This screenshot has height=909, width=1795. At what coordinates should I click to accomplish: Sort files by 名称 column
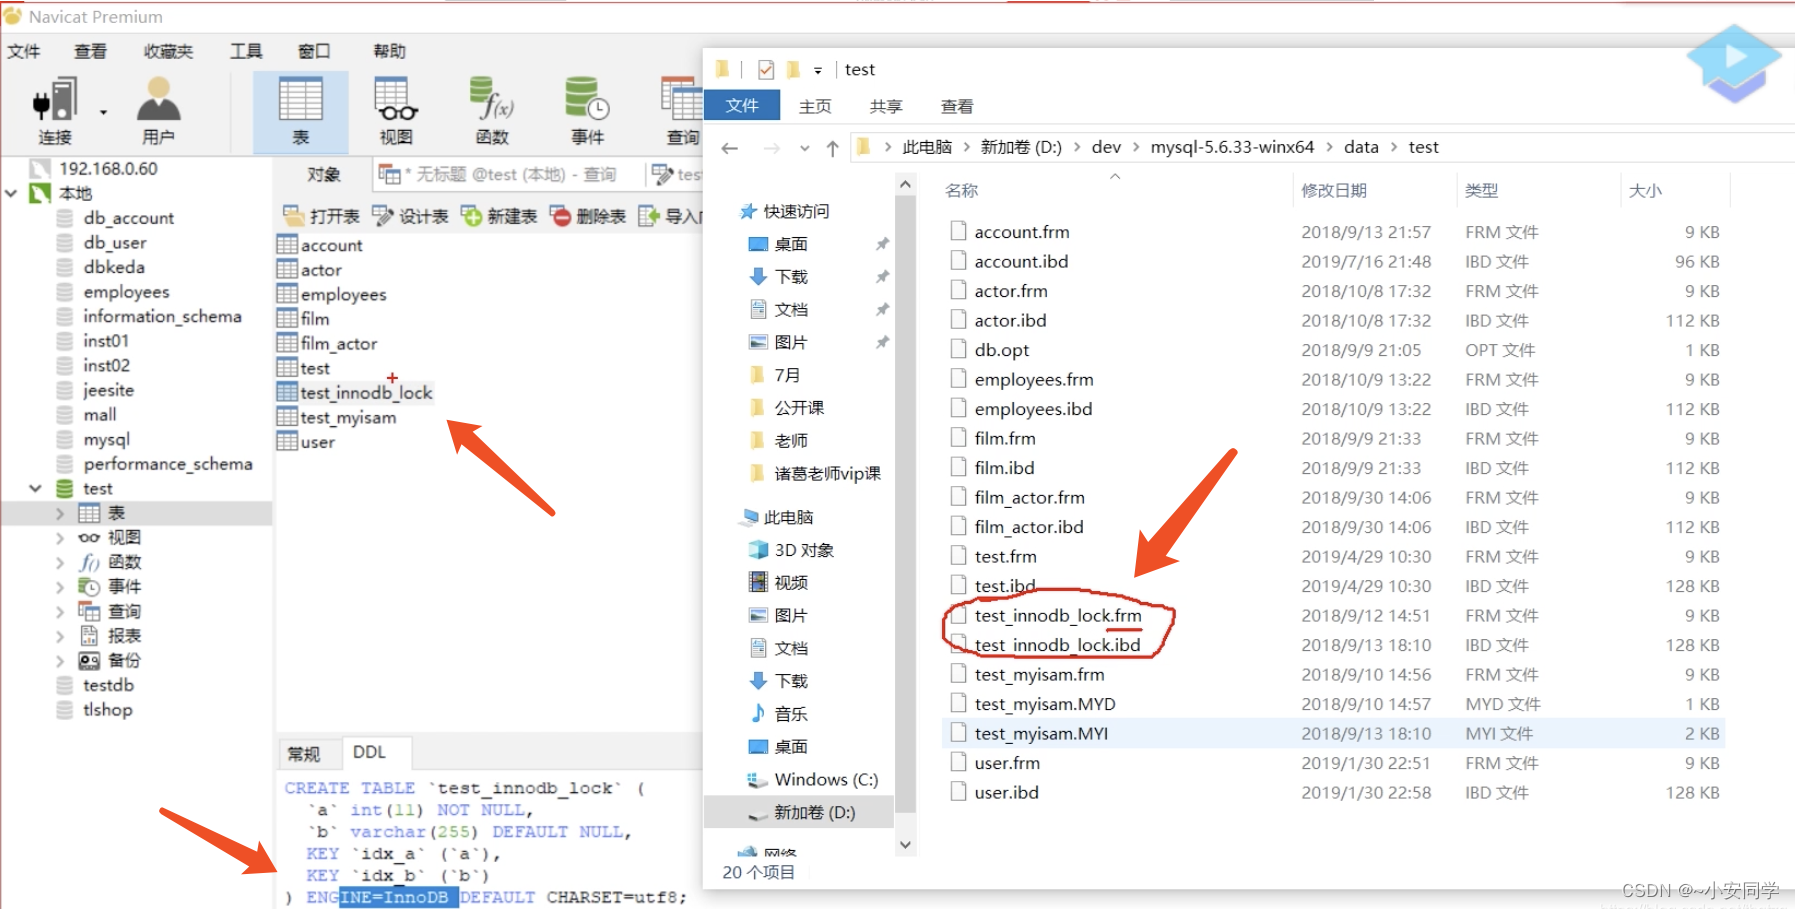[x=962, y=190]
